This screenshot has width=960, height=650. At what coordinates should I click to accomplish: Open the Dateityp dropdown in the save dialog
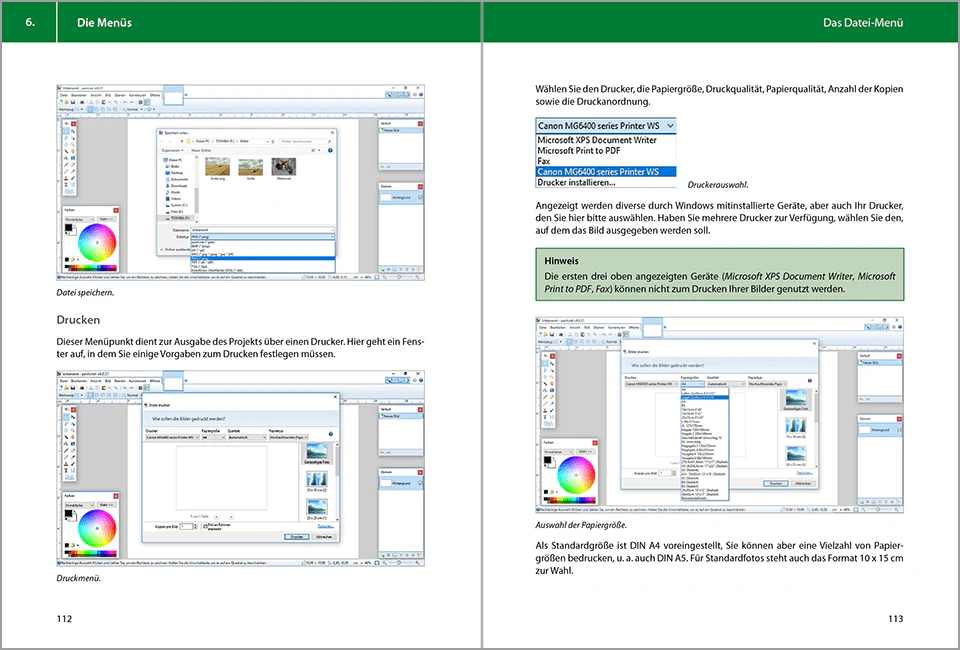(x=263, y=236)
